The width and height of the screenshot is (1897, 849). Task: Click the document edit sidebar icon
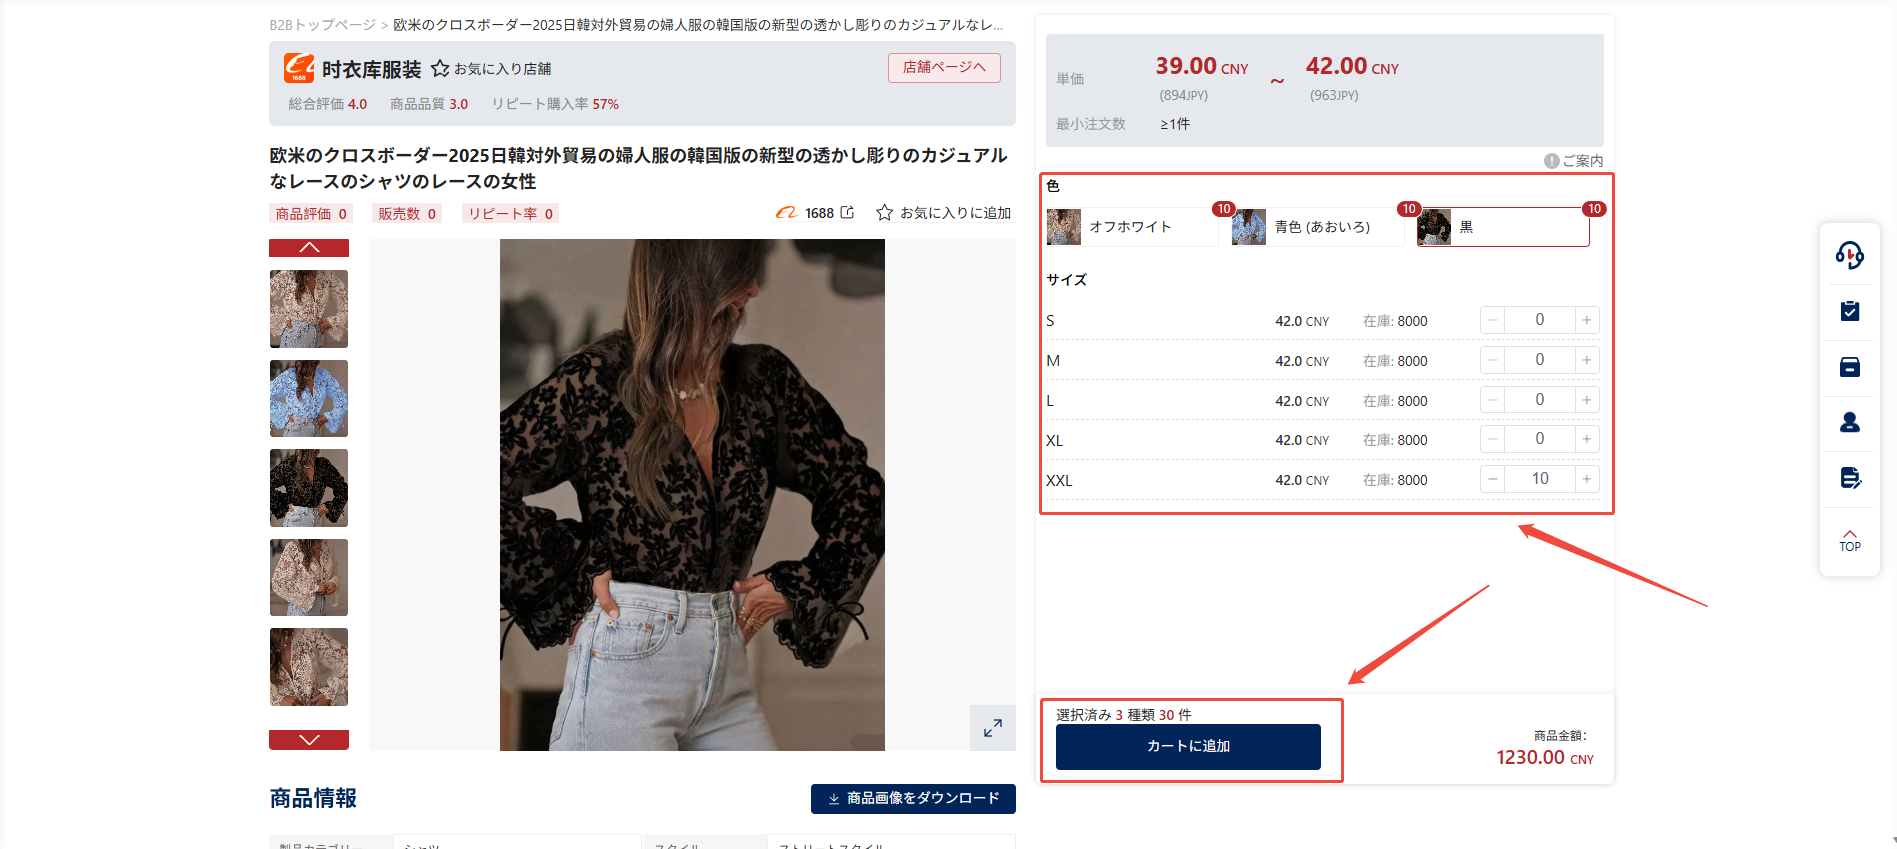tap(1850, 478)
